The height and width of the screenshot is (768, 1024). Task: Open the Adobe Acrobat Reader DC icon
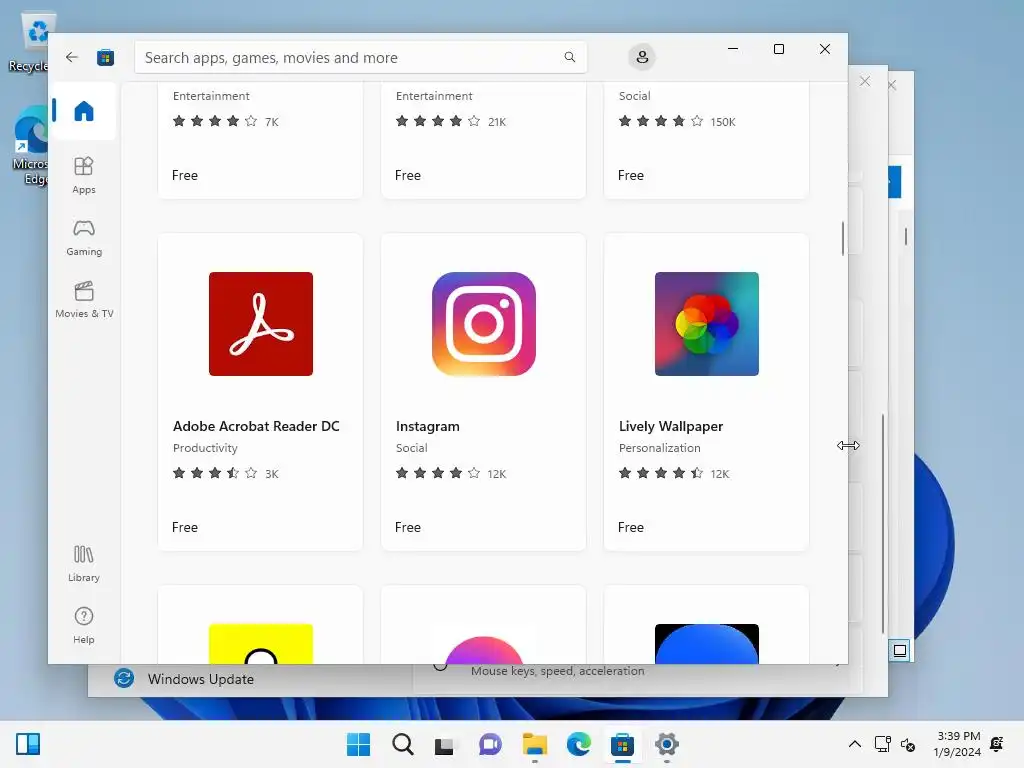(x=261, y=324)
